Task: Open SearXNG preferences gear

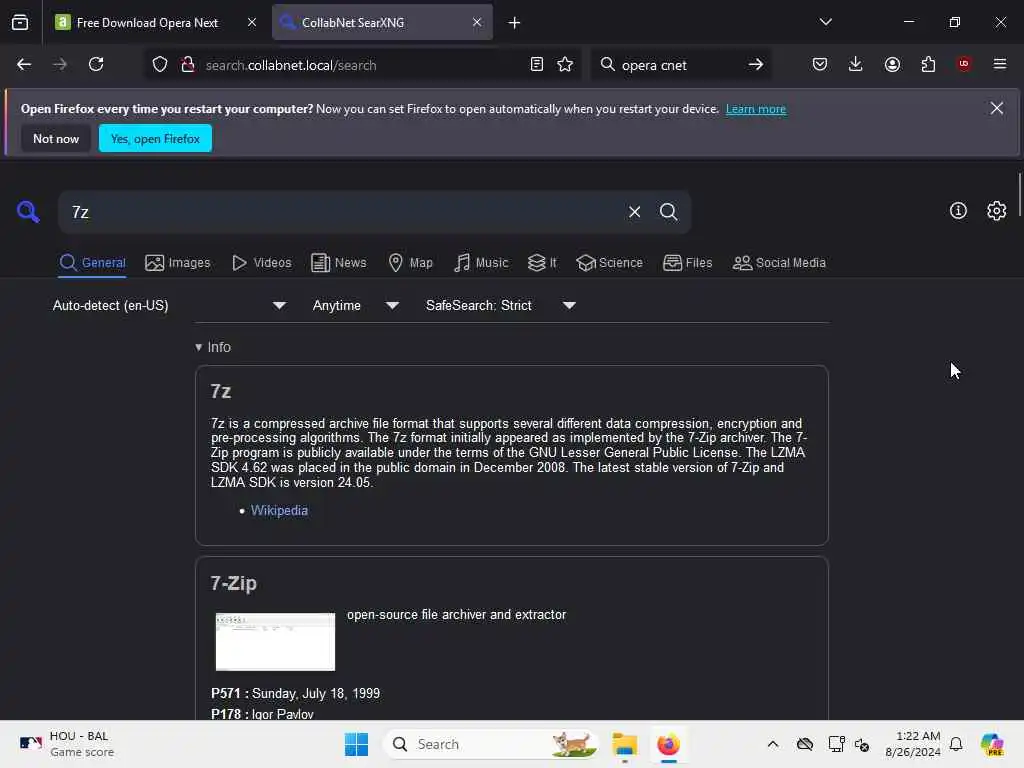Action: point(997,211)
